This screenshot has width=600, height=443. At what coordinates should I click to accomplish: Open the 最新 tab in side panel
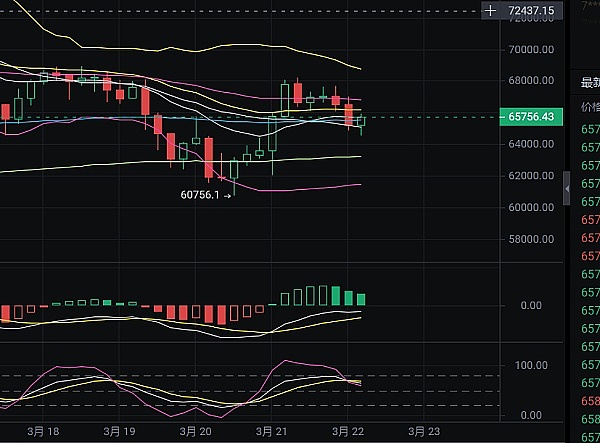[x=589, y=82]
